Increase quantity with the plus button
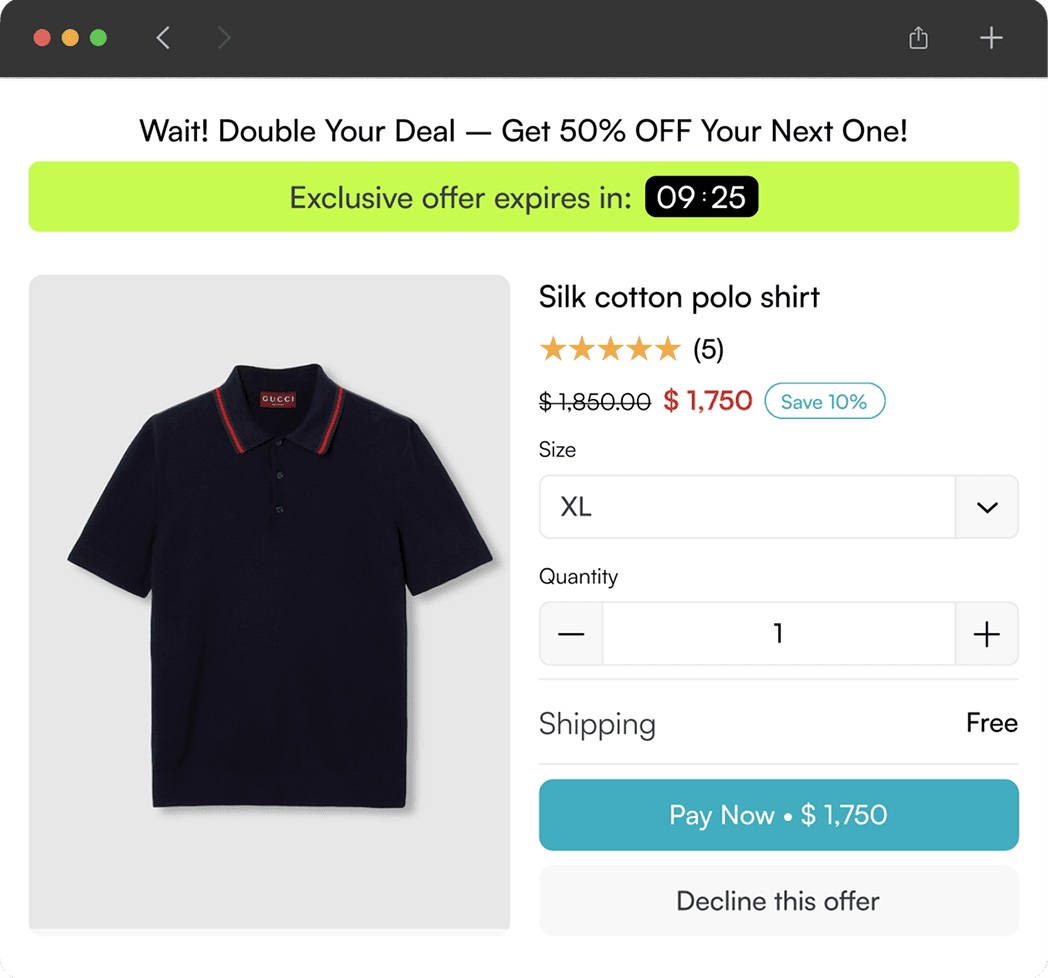This screenshot has height=978, width=1048. [986, 634]
